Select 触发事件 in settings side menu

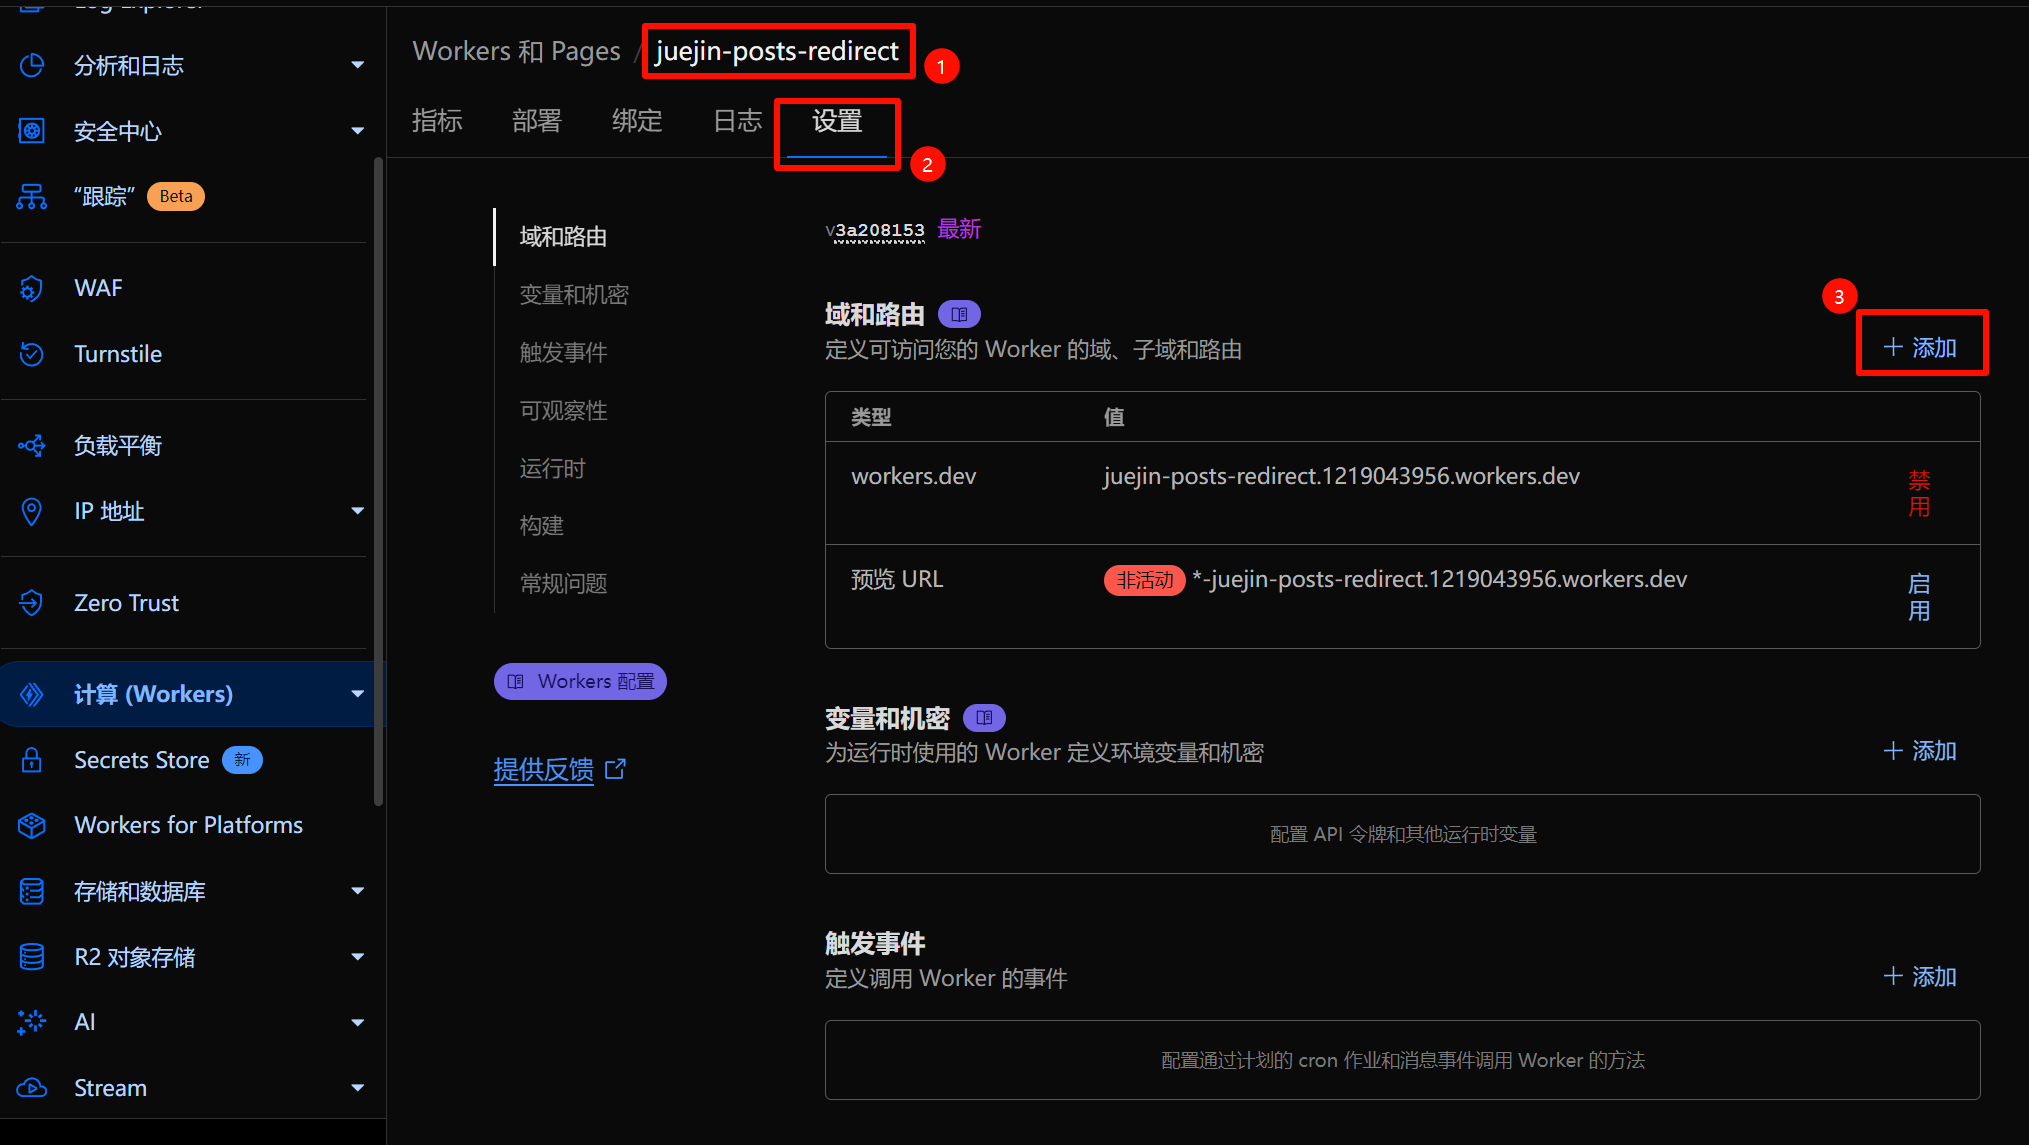[x=563, y=353]
